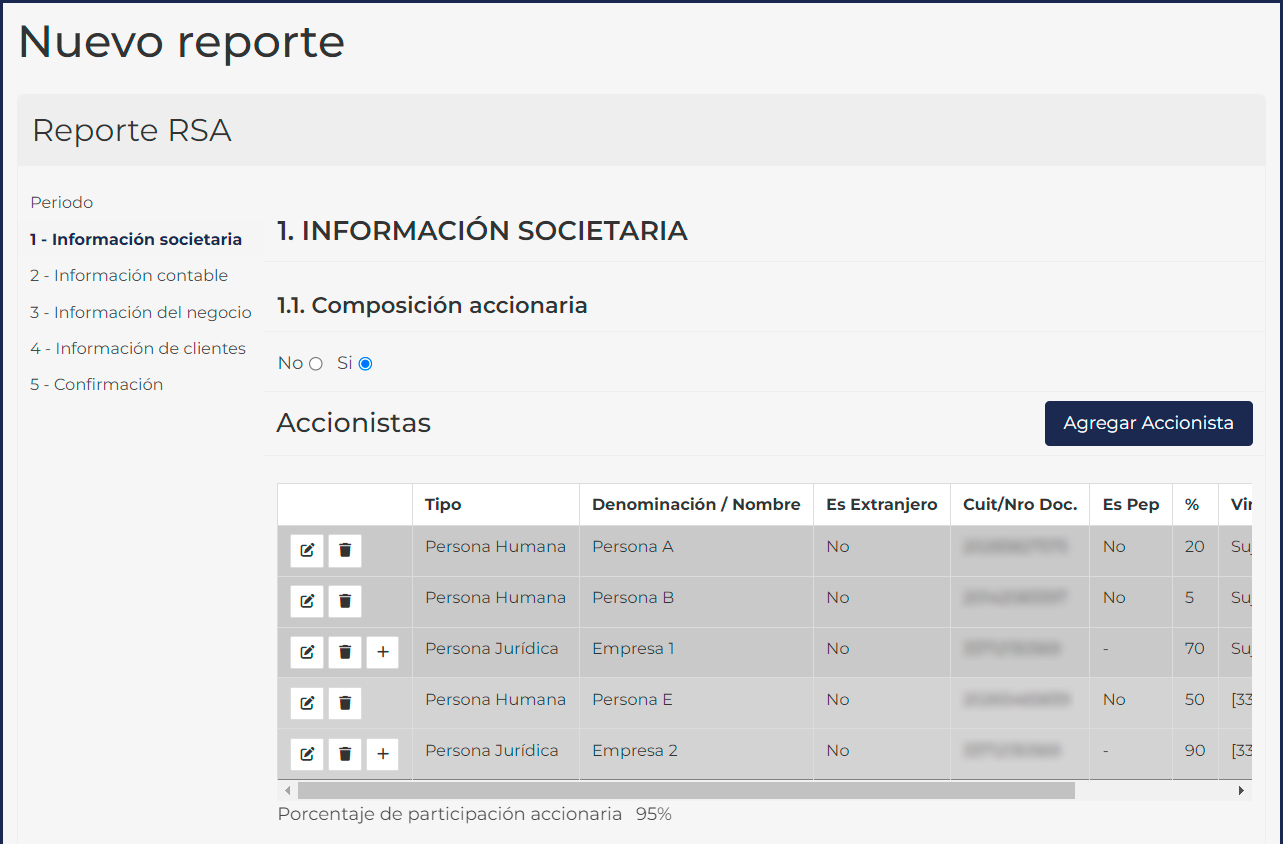This screenshot has width=1283, height=844.
Task: Edit the Persona A shareholder row
Action: tap(307, 550)
